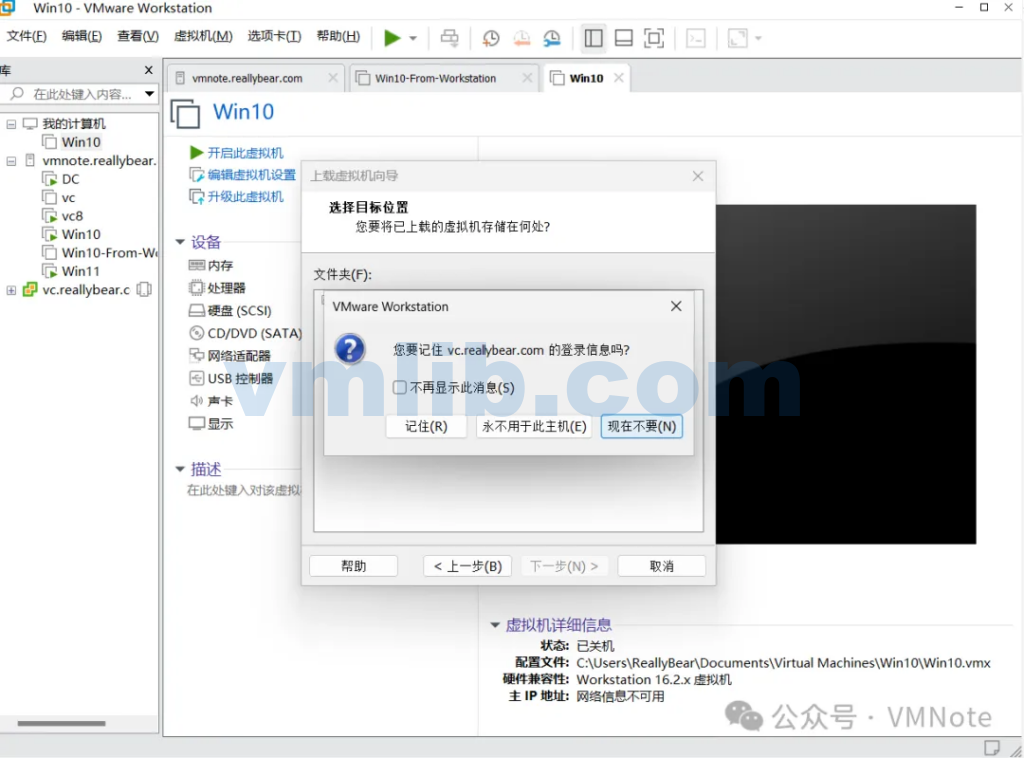Click the vc.reallybear.c vCenter server icon

tap(29, 290)
